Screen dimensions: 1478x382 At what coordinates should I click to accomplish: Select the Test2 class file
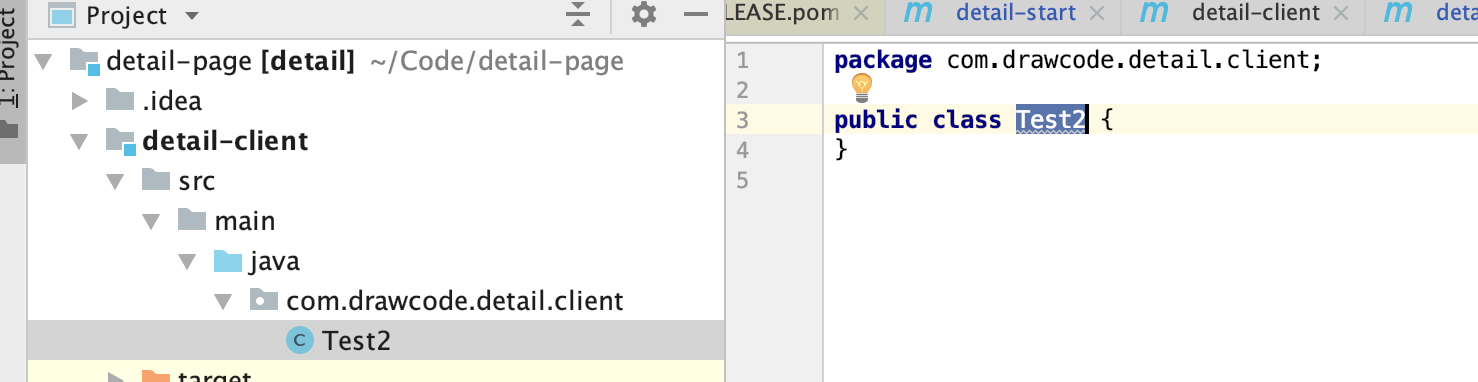point(376,340)
